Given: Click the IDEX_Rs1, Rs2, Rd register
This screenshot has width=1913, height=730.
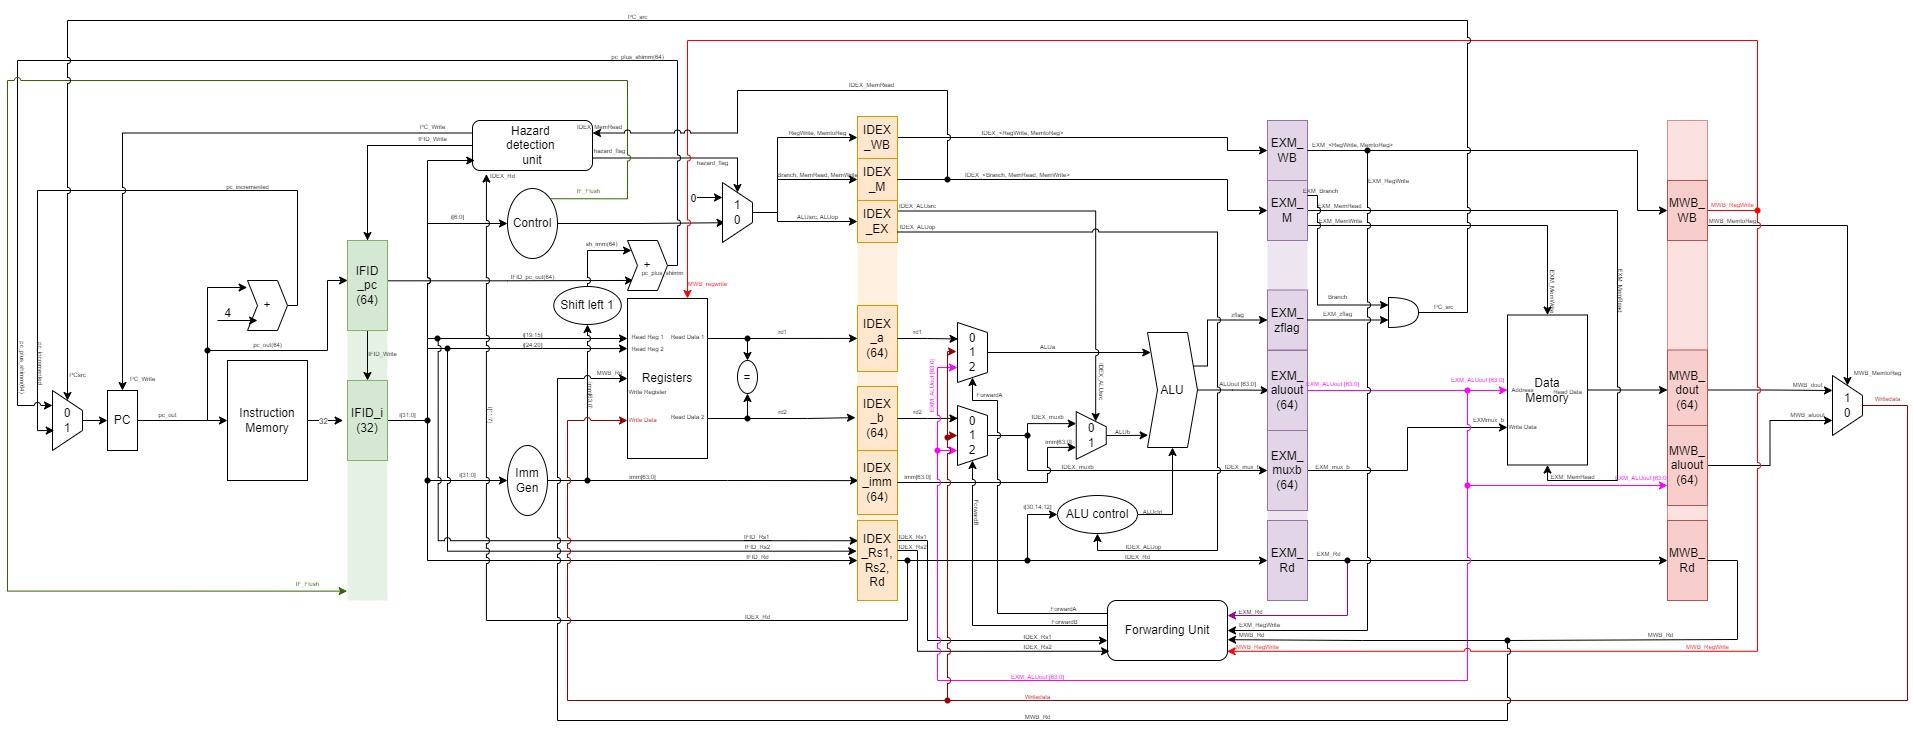Looking at the screenshot, I should point(877,560).
